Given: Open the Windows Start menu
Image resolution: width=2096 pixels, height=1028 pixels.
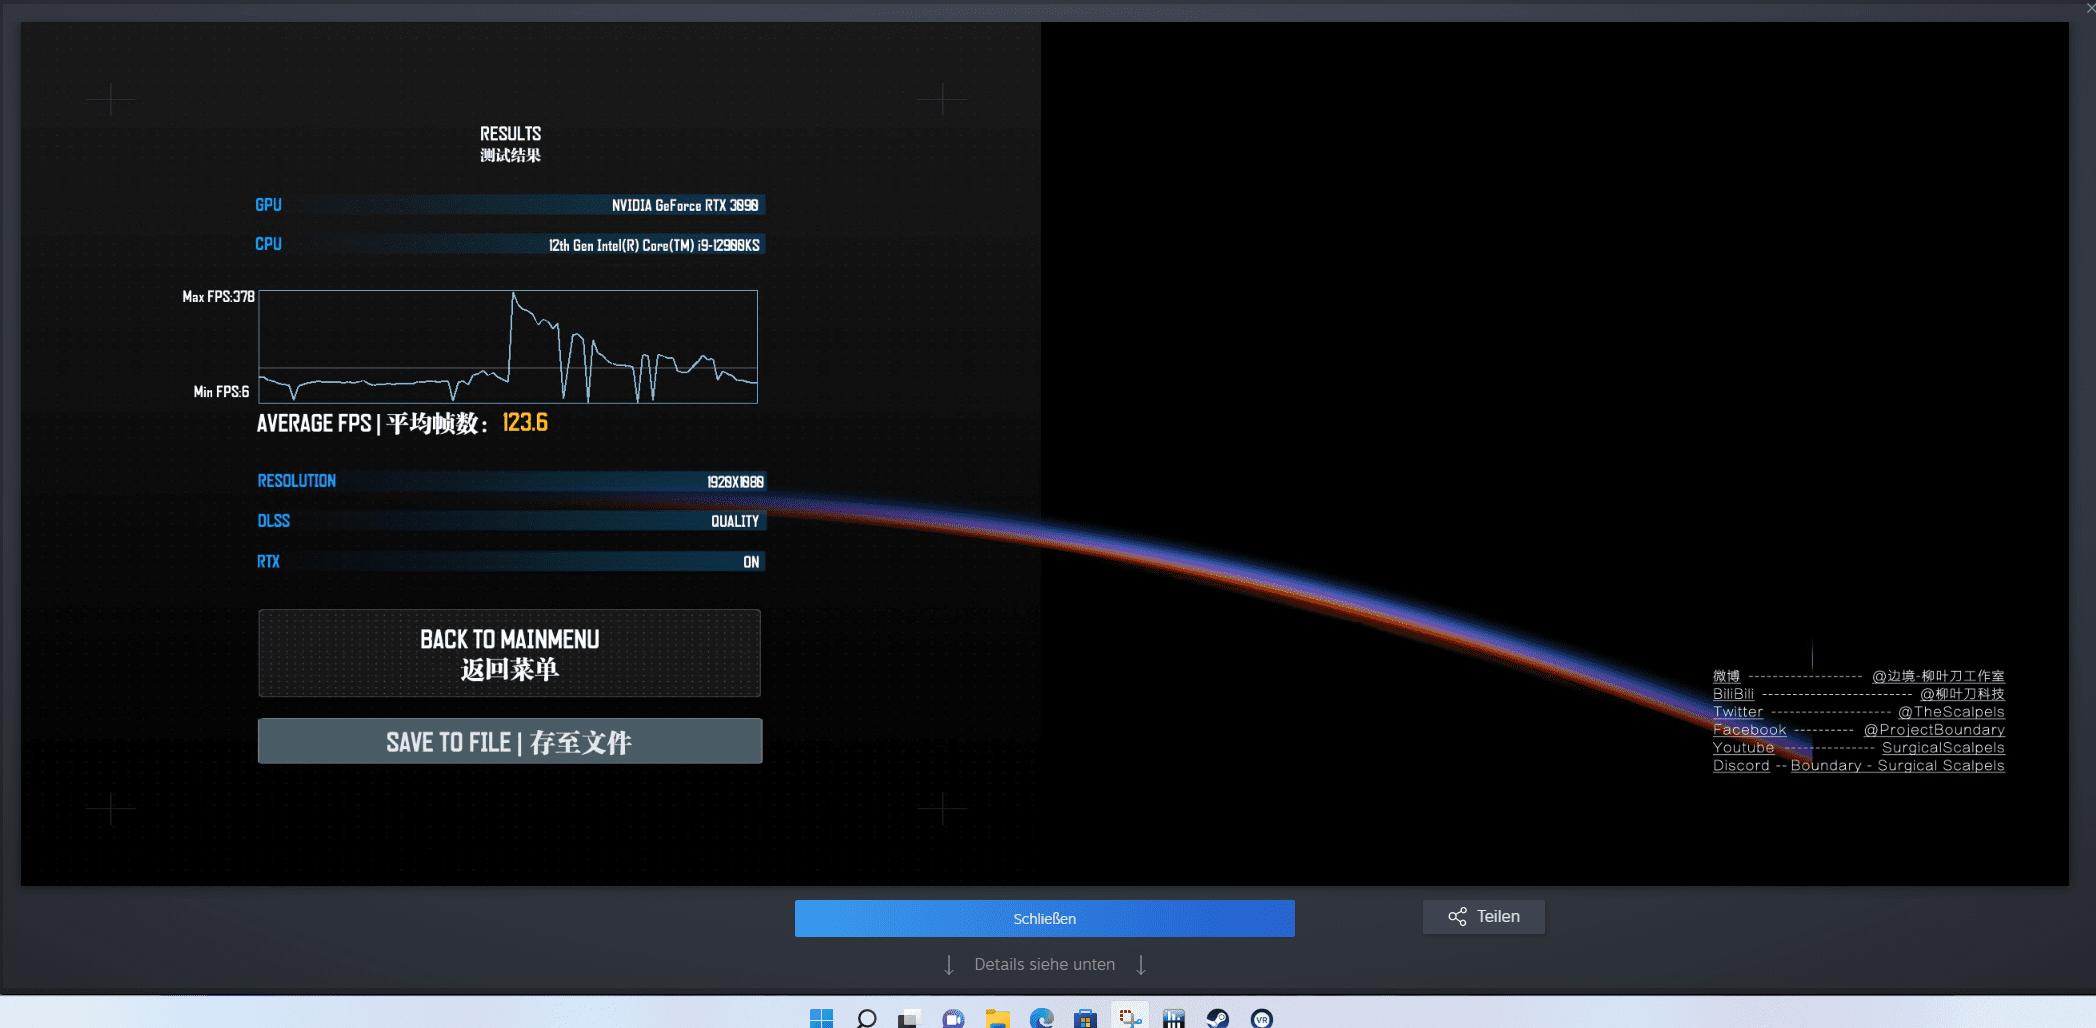Looking at the screenshot, I should 821,1018.
